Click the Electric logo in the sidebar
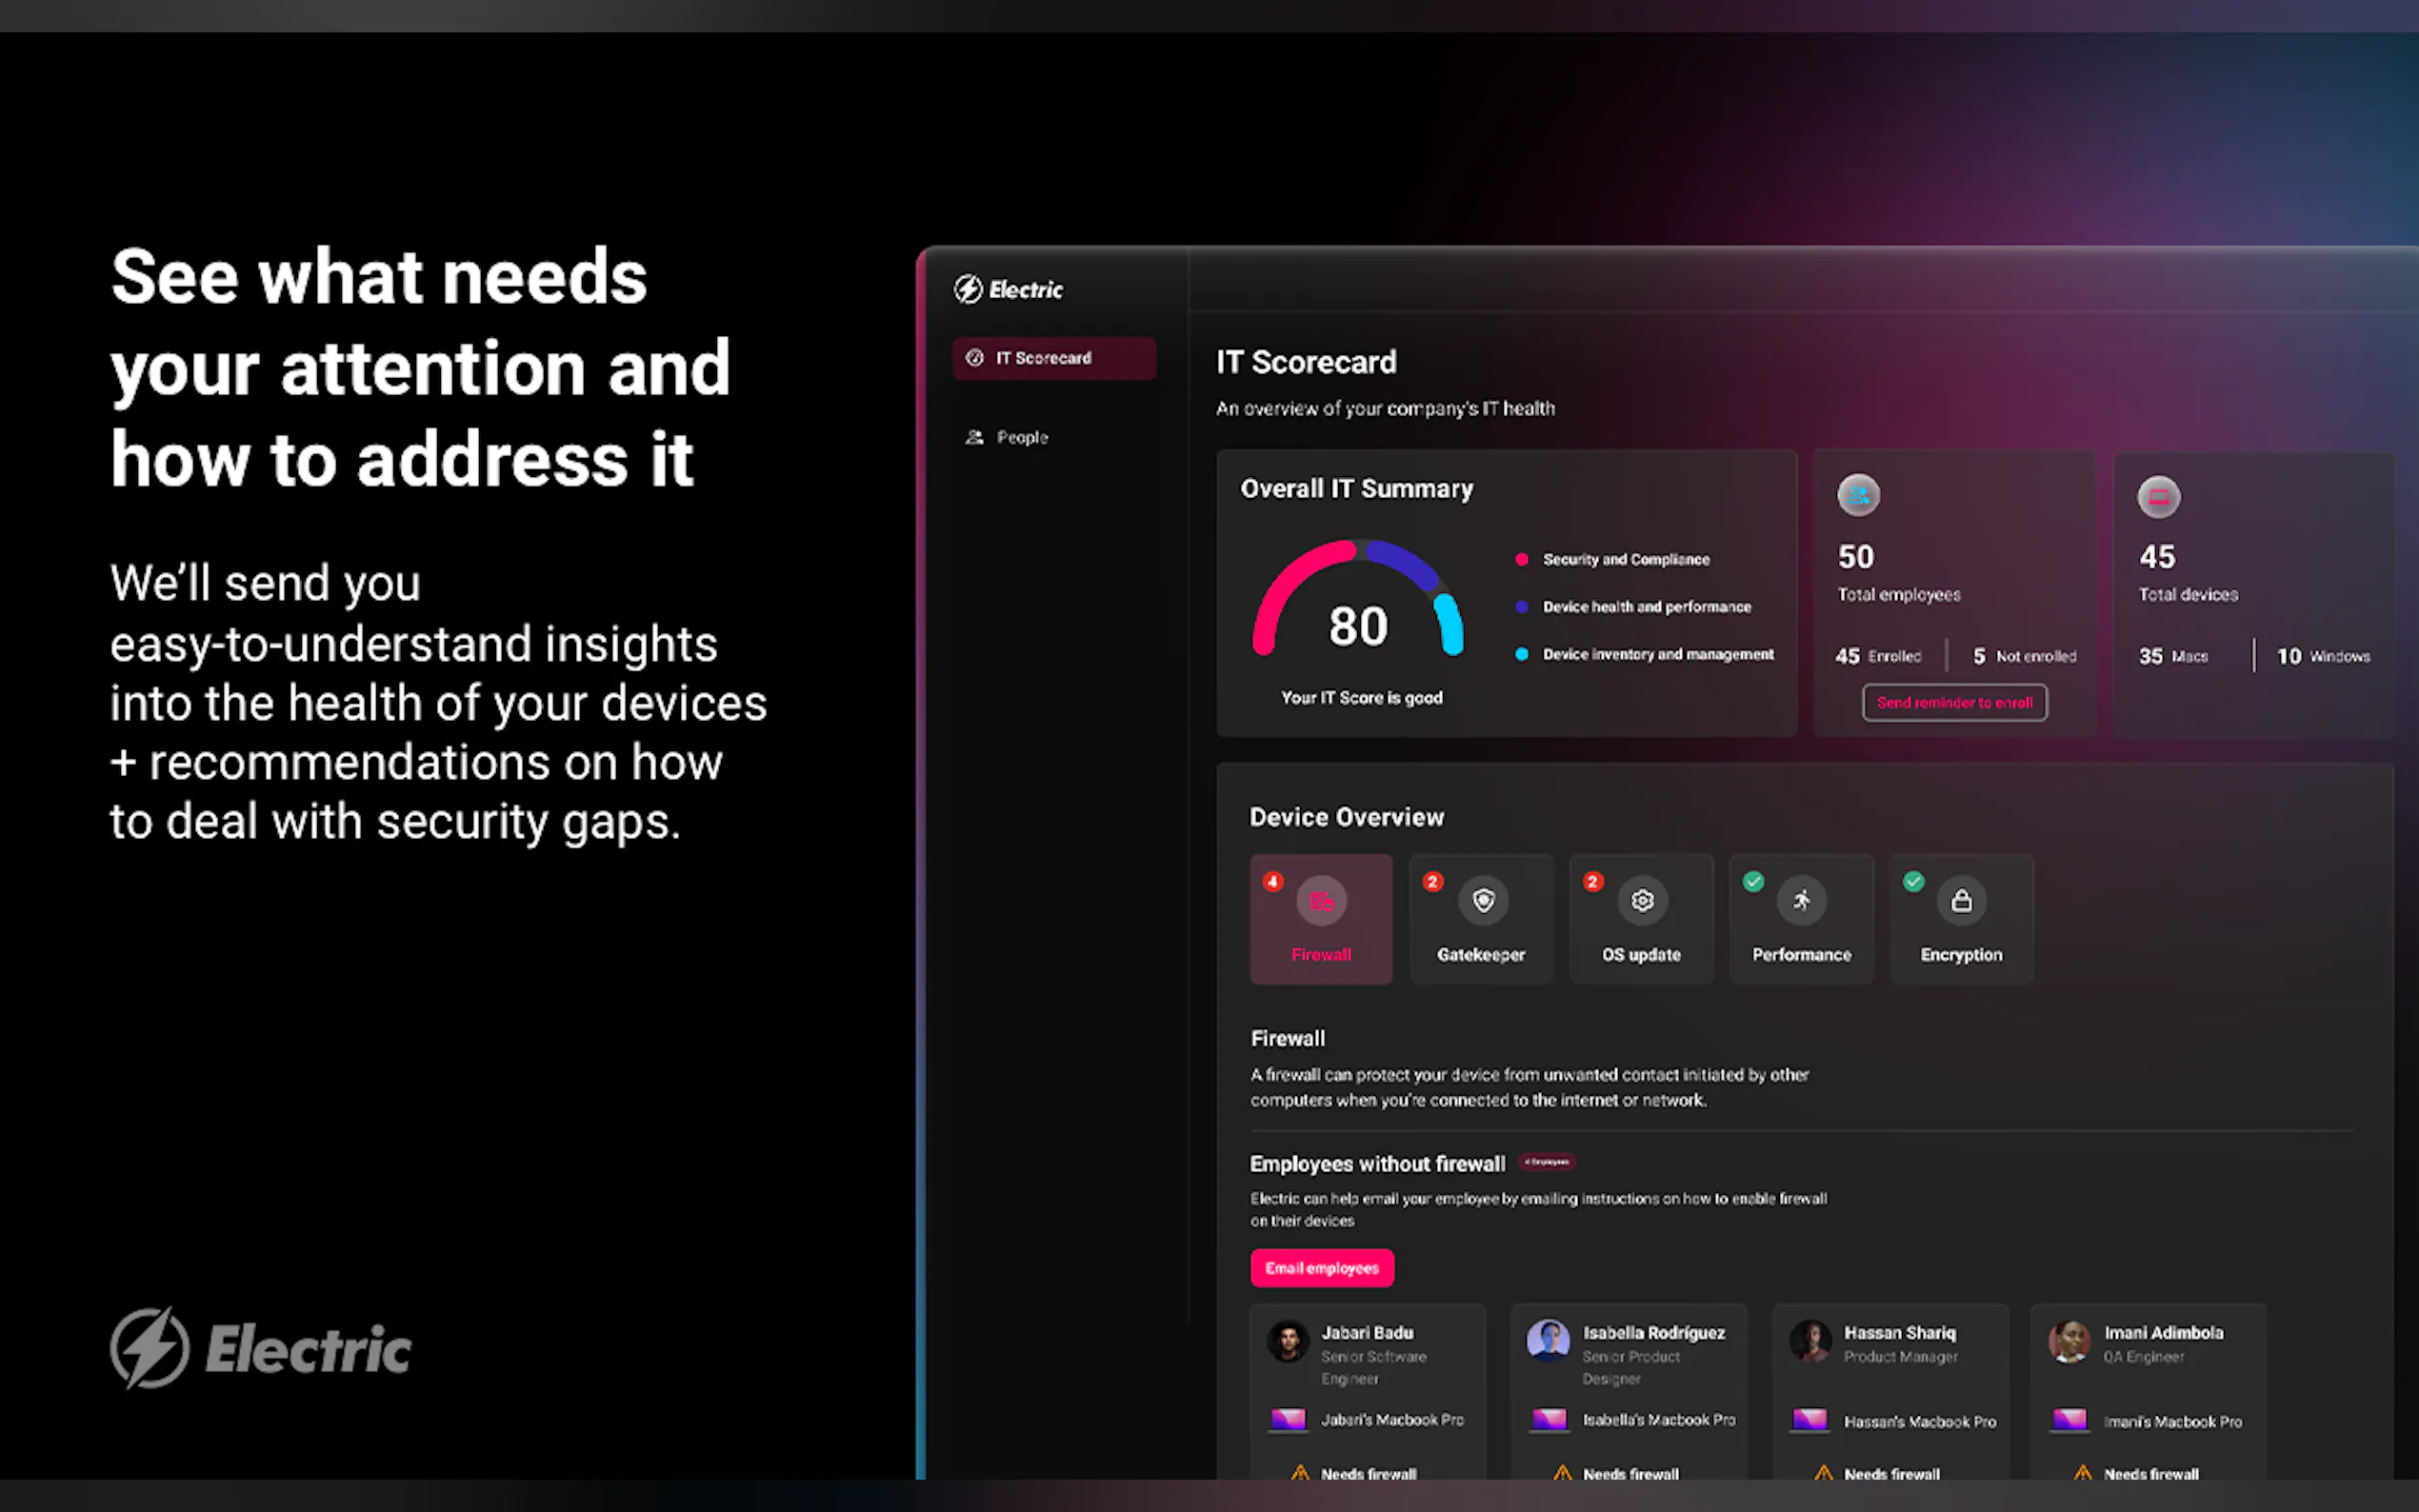2419x1512 pixels. [x=1008, y=290]
